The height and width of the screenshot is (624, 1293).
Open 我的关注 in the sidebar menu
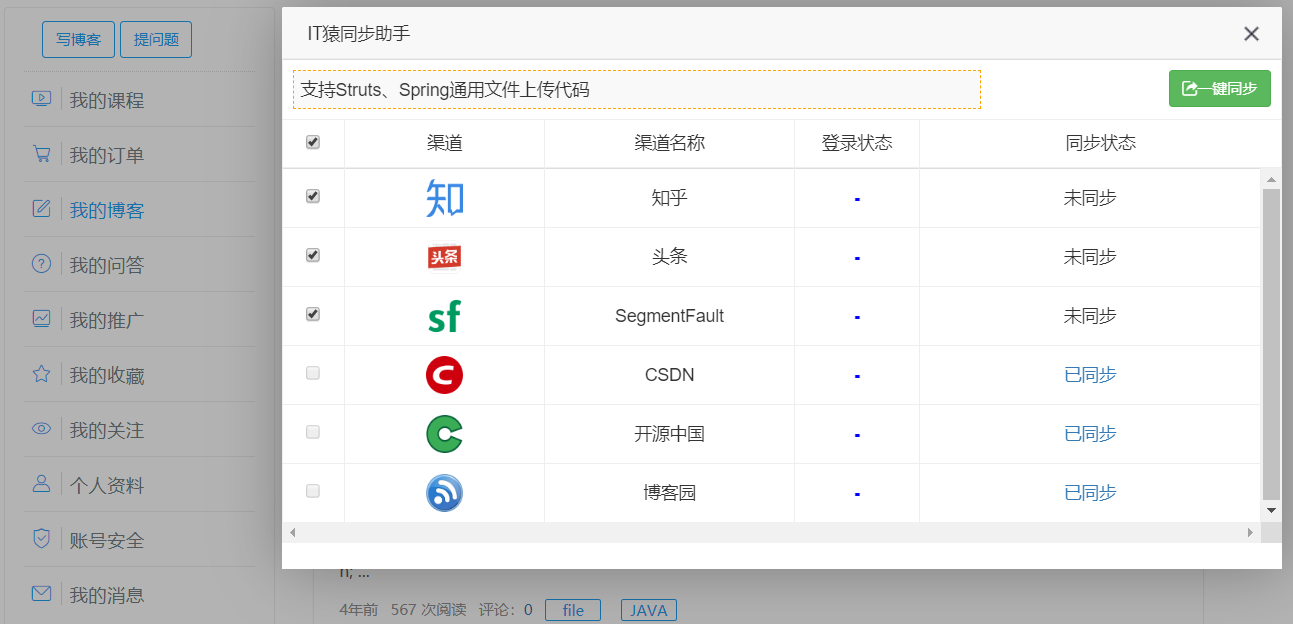107,430
